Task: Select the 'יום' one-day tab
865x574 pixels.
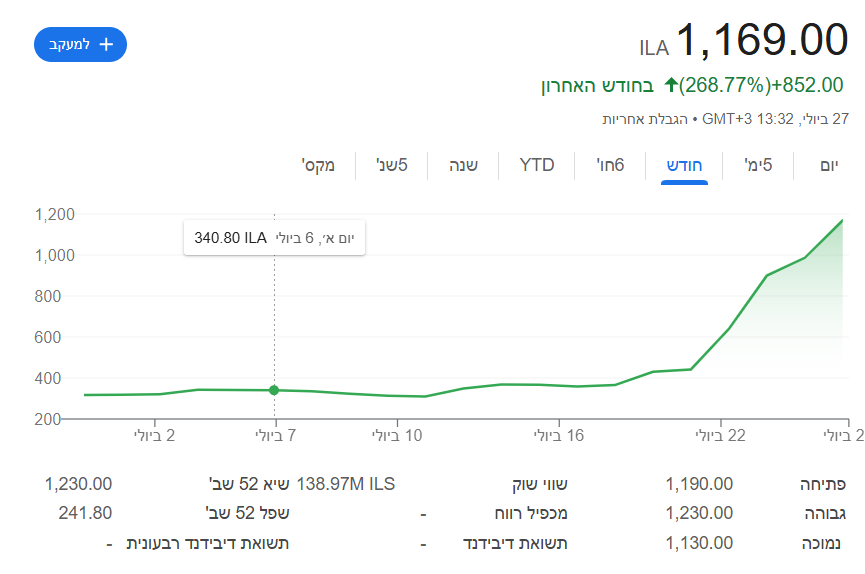Action: 829,165
